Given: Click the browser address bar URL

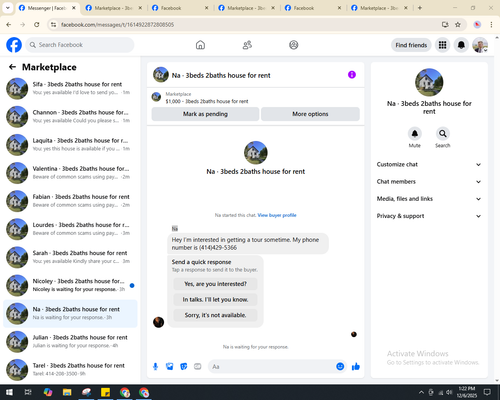Looking at the screenshot, I should (x=117, y=25).
